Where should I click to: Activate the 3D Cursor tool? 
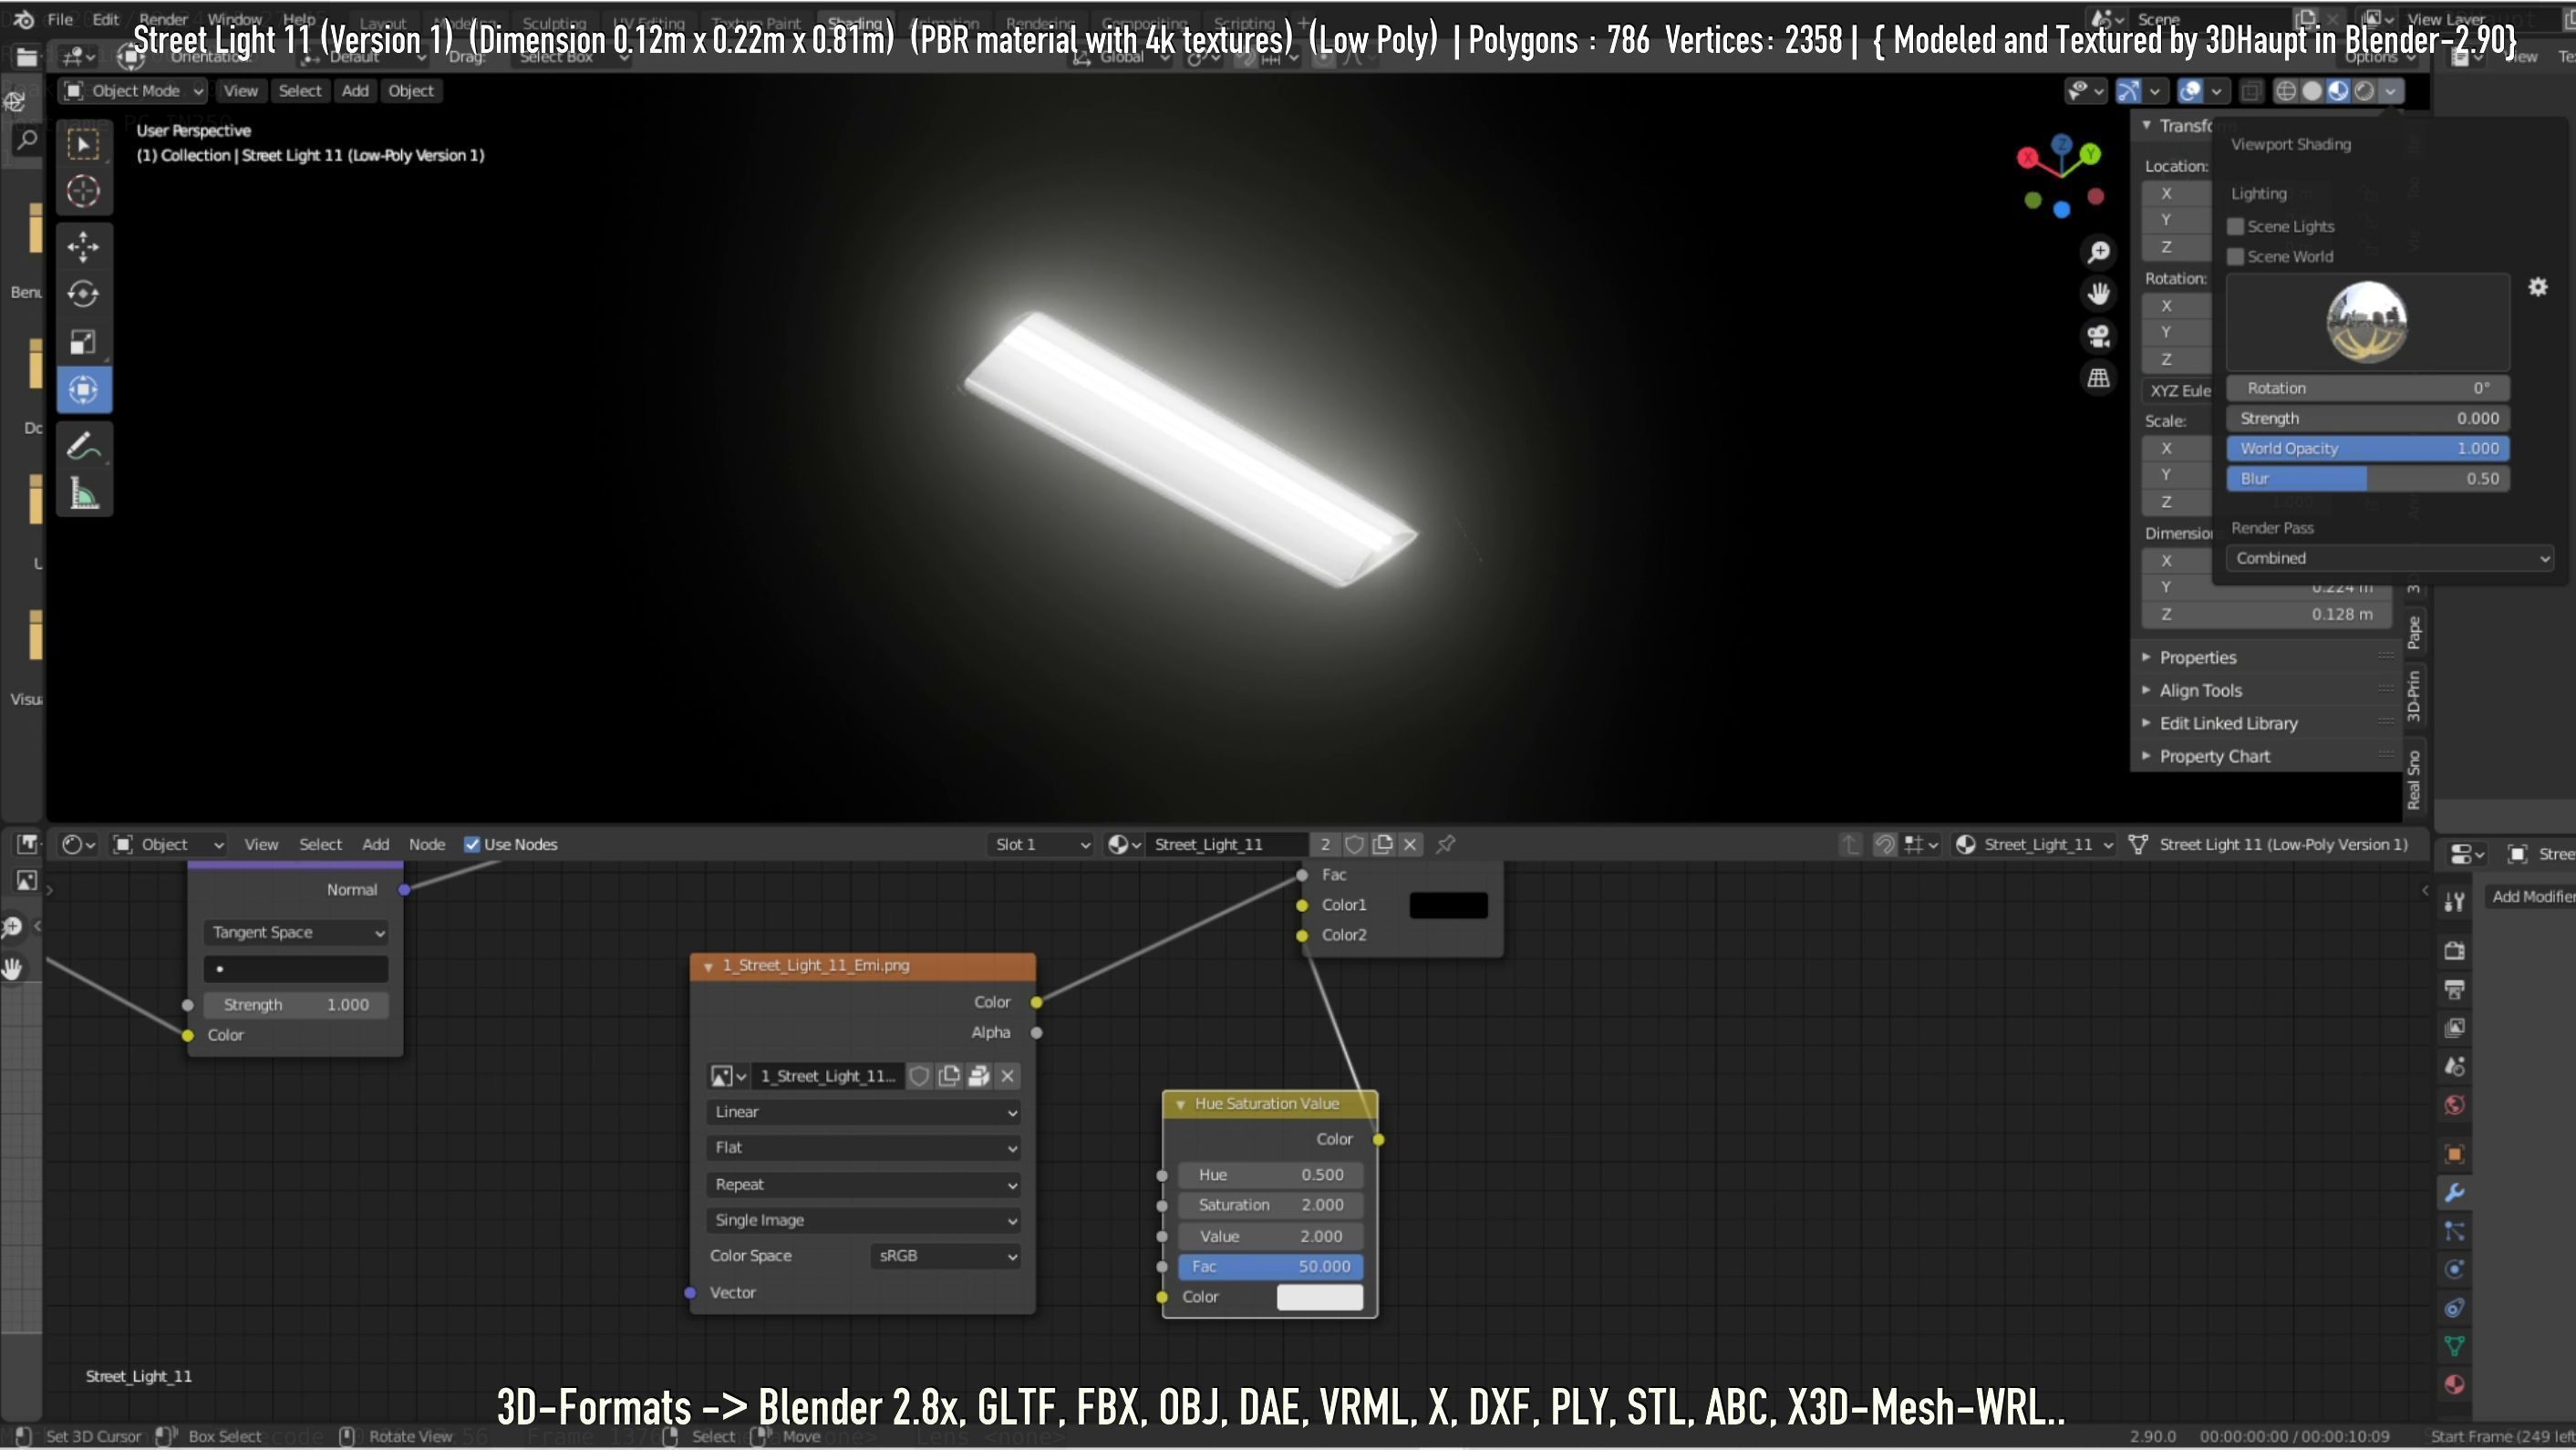(x=84, y=190)
